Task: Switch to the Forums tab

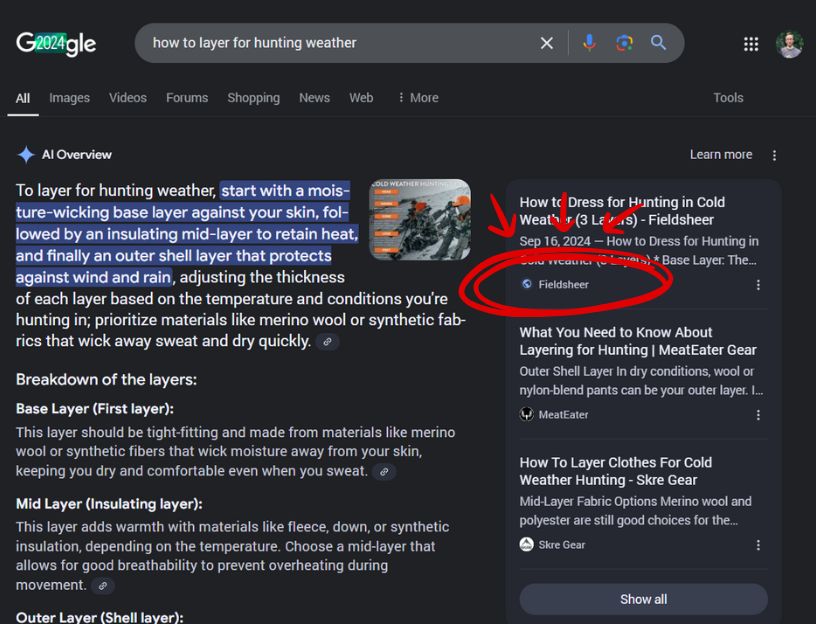Action: coord(187,98)
